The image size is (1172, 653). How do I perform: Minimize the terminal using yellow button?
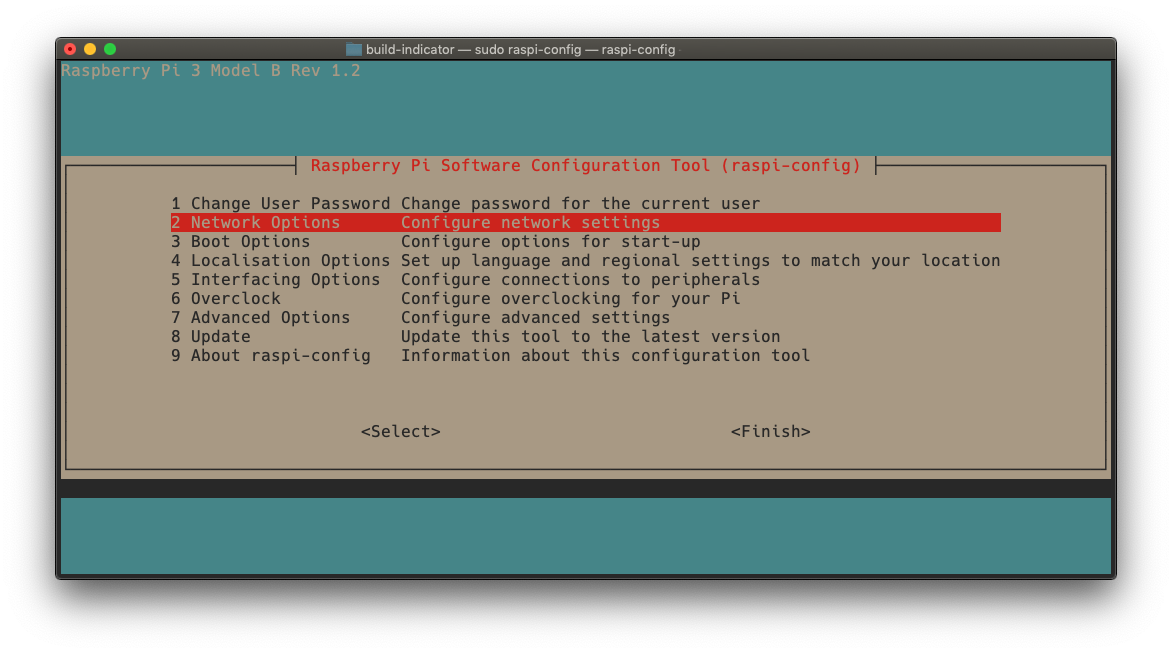90,49
